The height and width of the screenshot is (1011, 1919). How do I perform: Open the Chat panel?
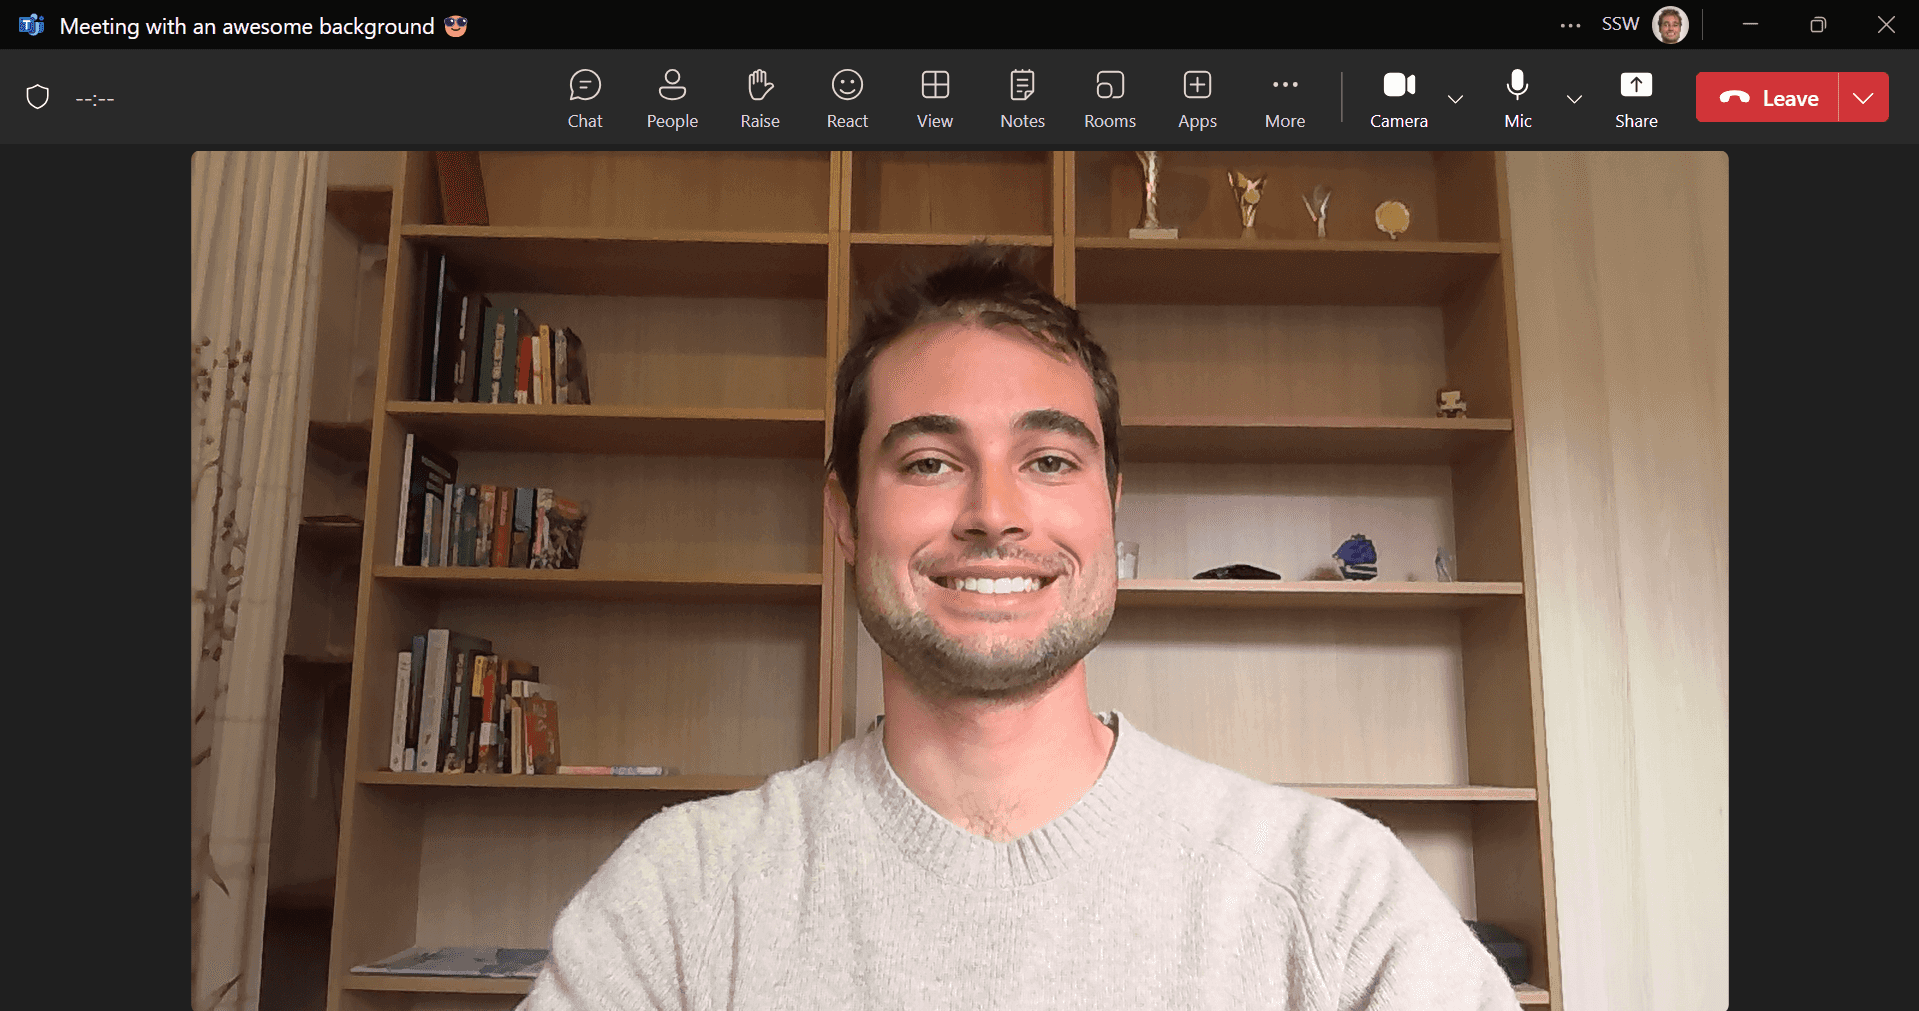click(585, 98)
